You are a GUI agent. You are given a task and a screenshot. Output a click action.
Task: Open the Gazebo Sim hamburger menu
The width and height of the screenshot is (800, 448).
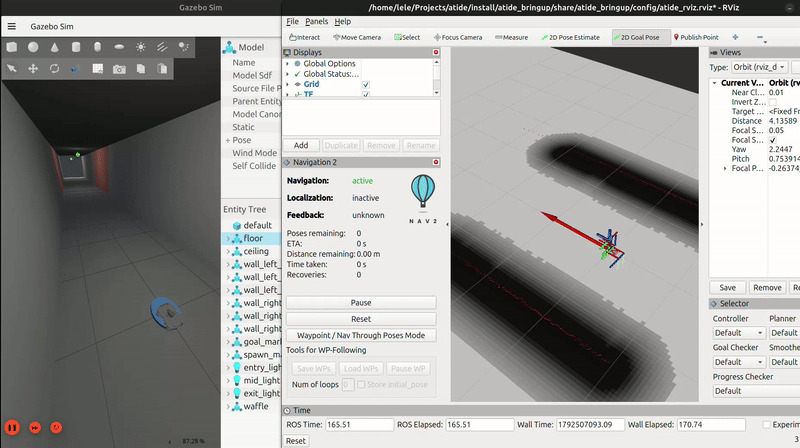point(12,27)
